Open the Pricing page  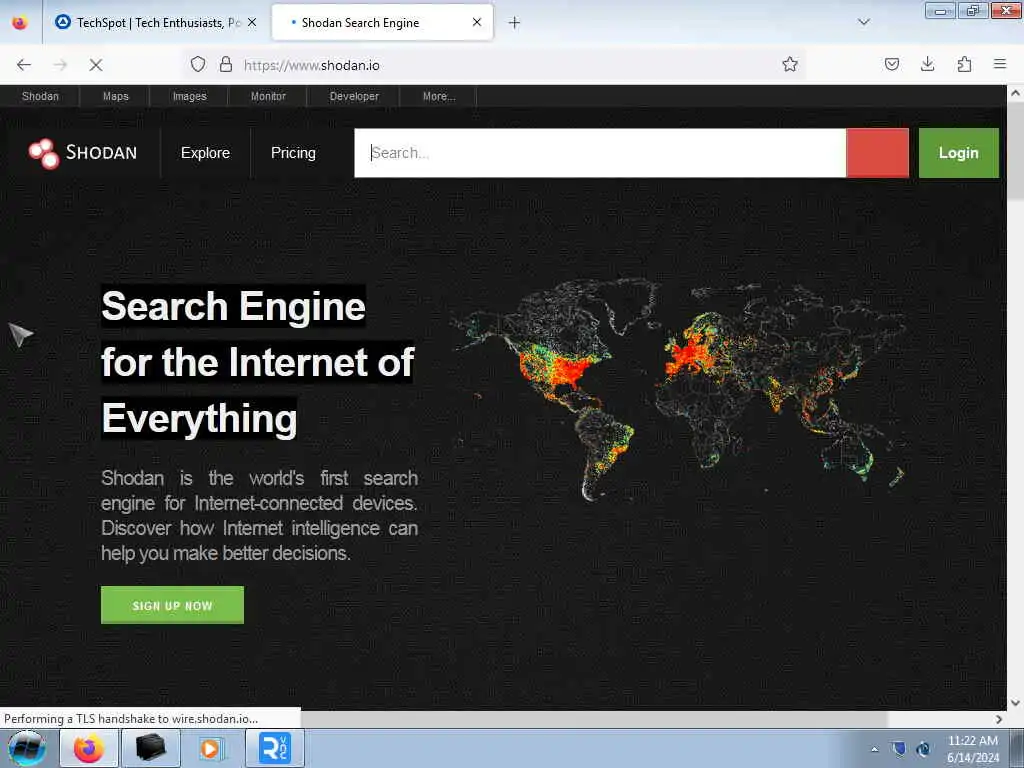[x=293, y=153]
